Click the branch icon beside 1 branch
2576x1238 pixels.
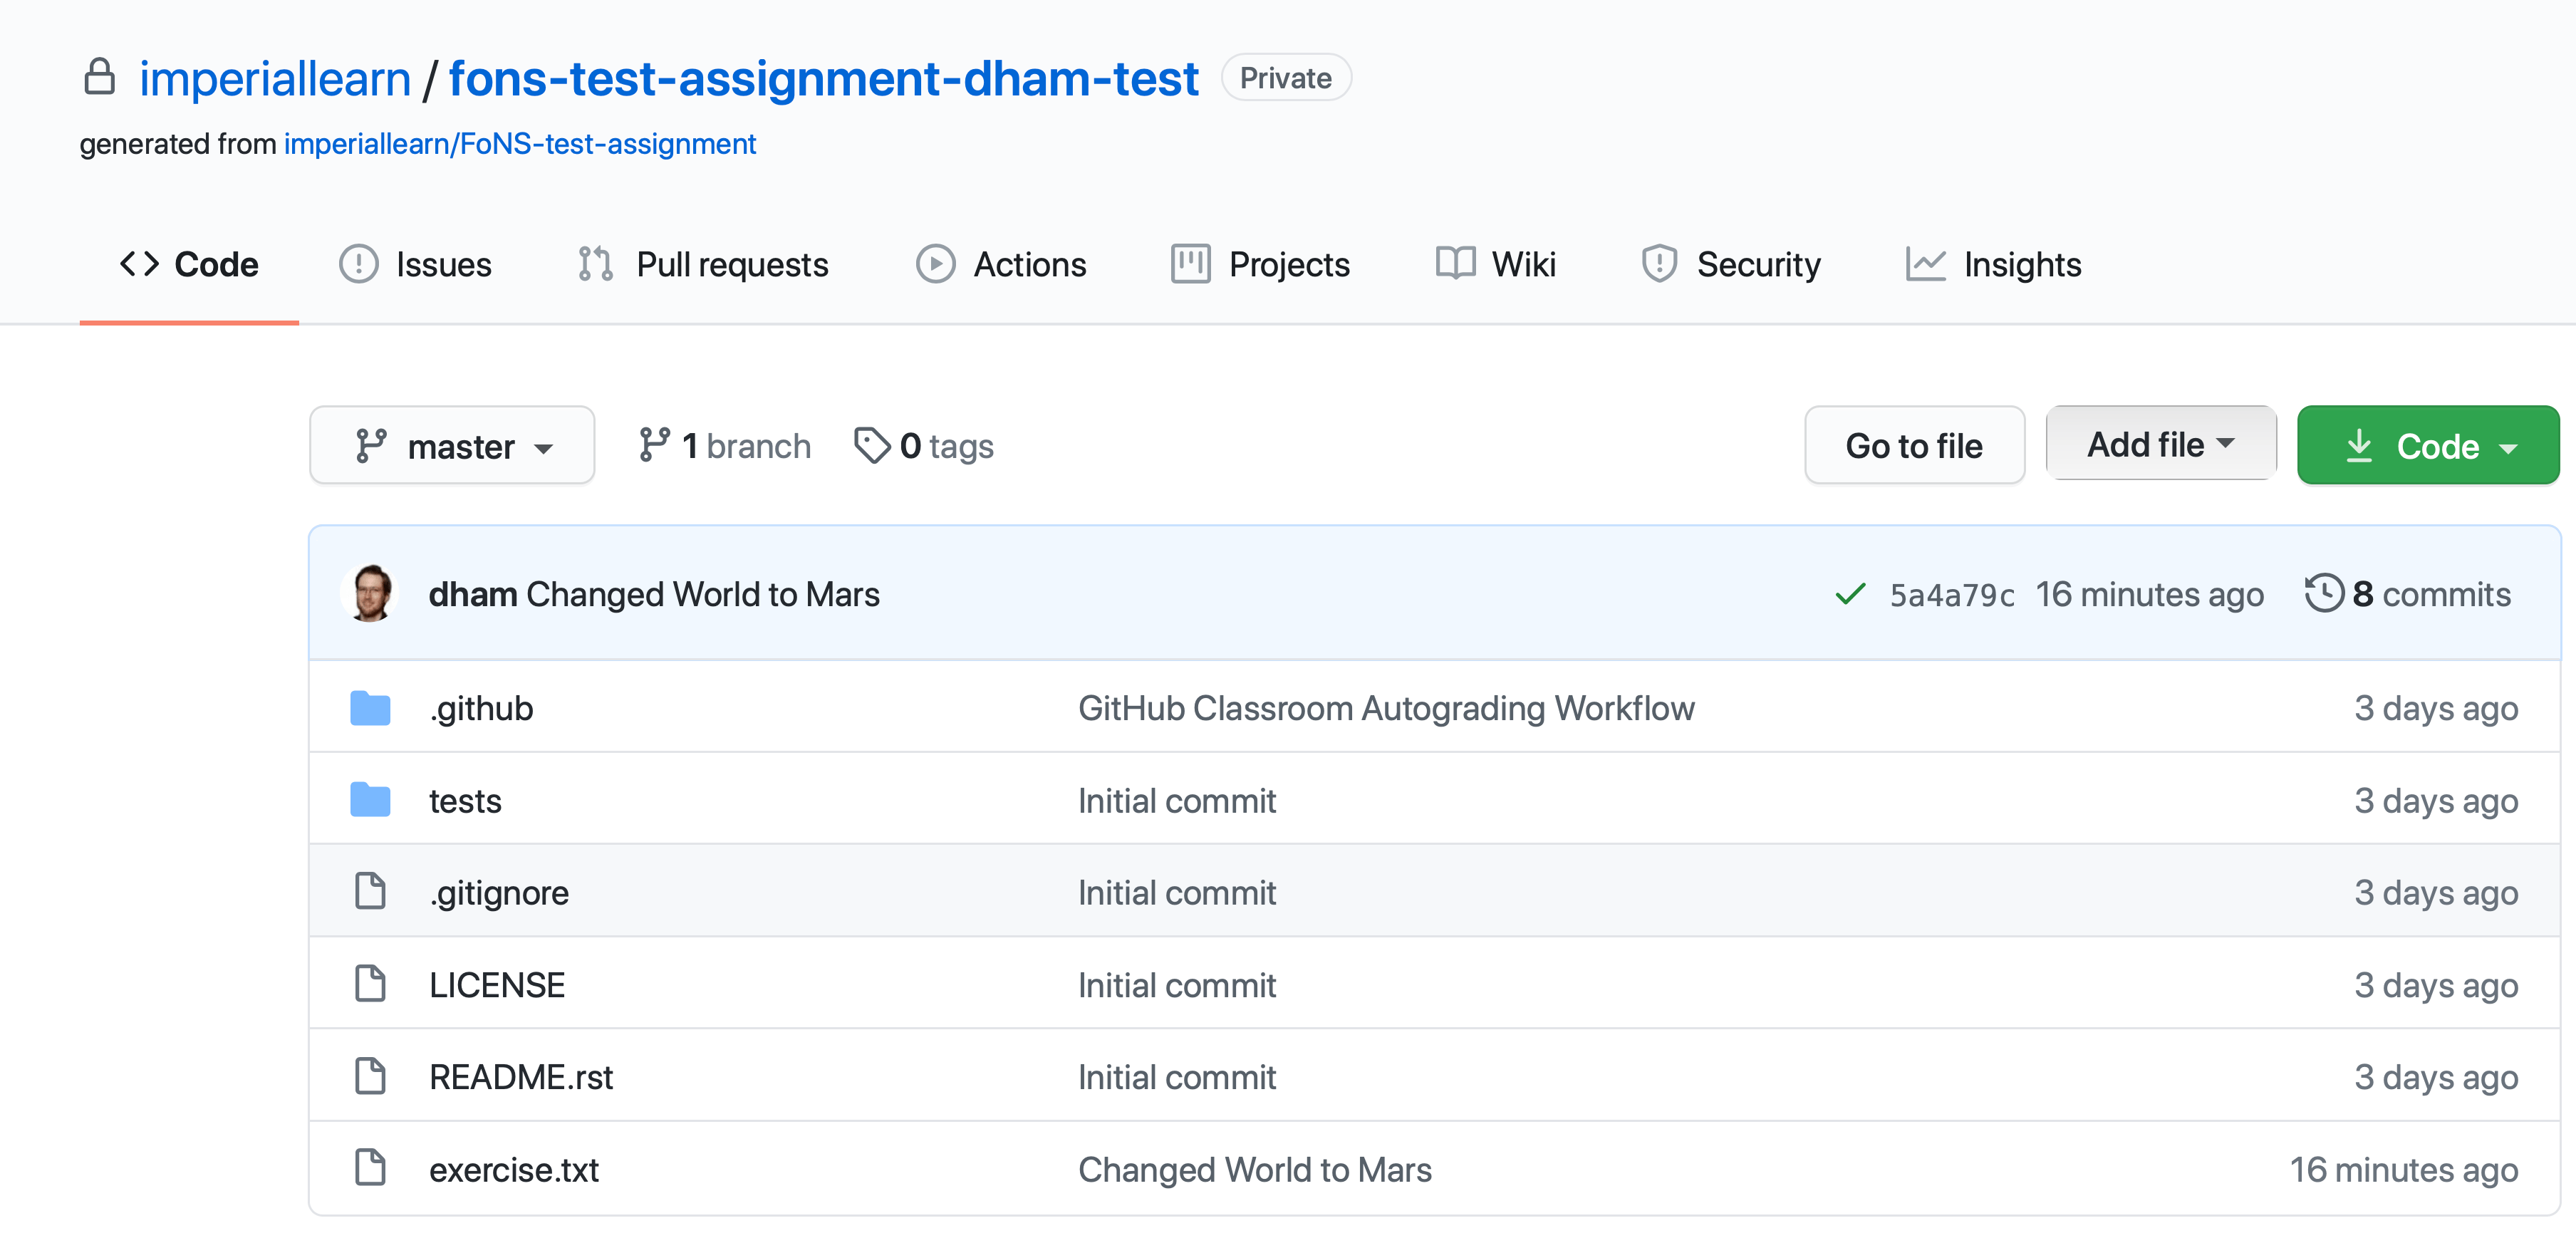654,445
